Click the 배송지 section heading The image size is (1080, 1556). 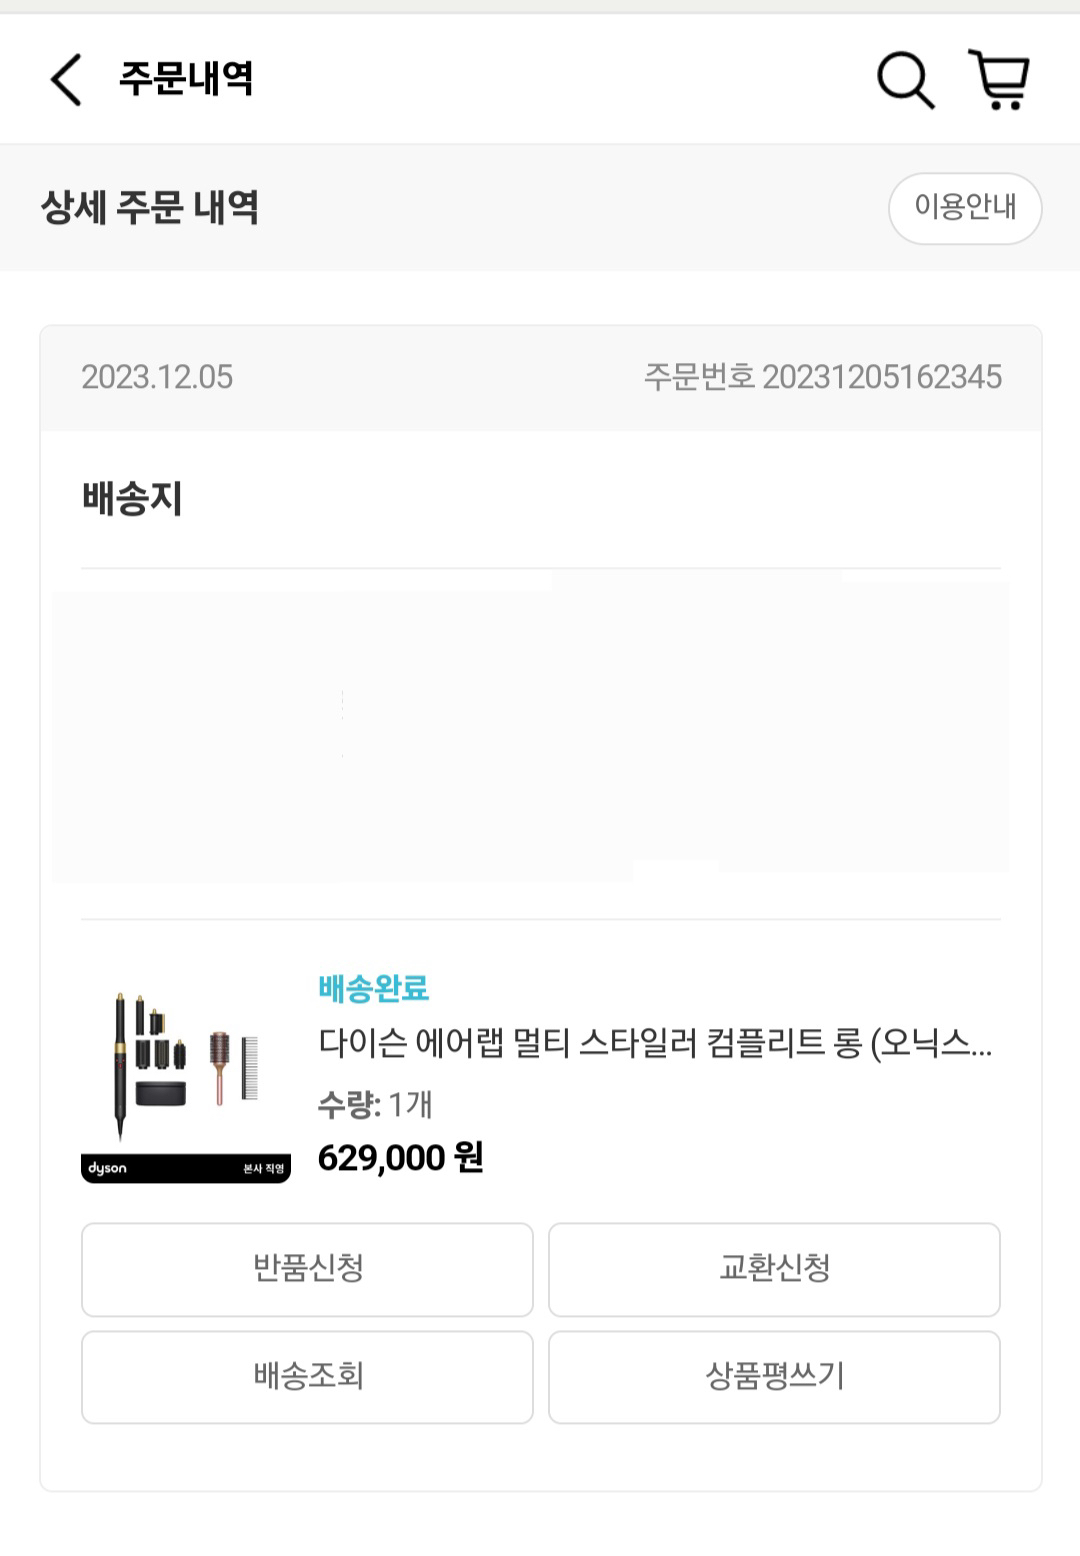(x=132, y=498)
